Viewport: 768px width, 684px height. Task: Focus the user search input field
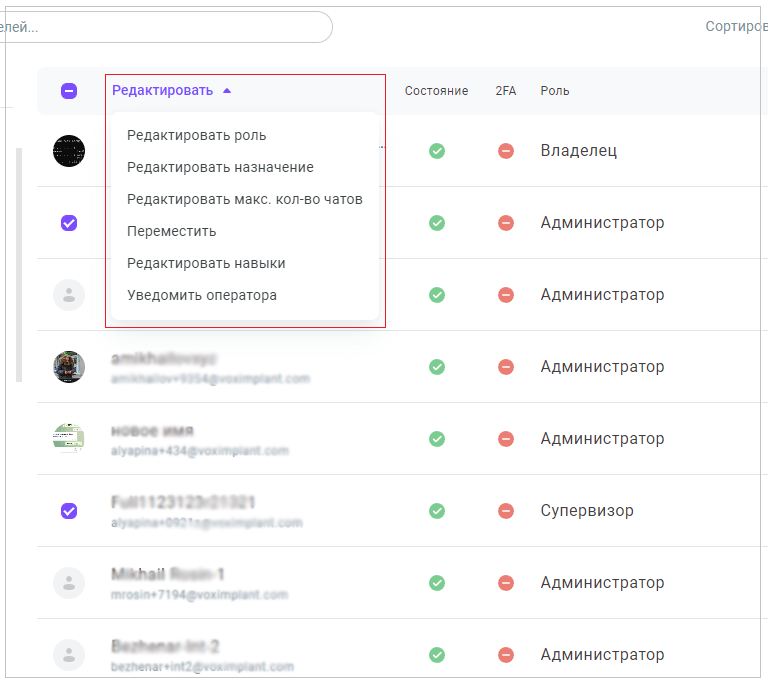pyautogui.click(x=167, y=27)
